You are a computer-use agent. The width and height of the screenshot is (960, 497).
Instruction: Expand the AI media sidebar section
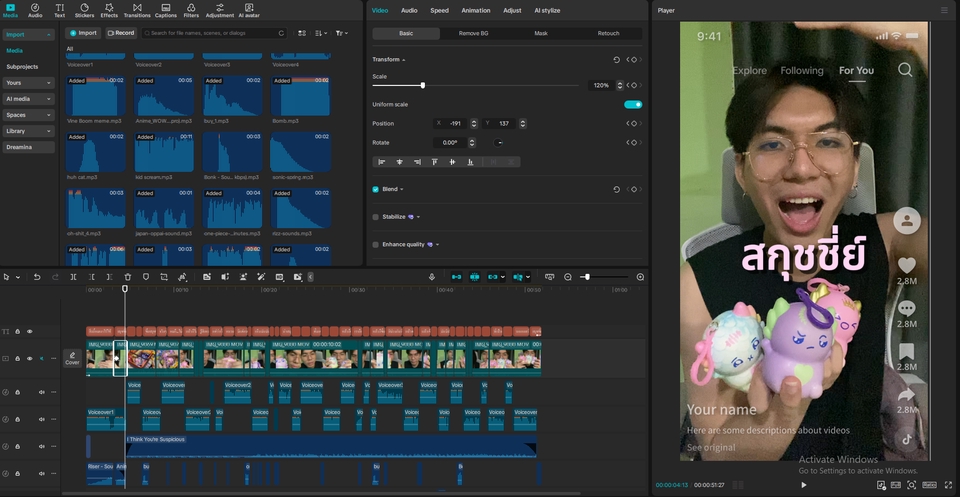(x=28, y=99)
